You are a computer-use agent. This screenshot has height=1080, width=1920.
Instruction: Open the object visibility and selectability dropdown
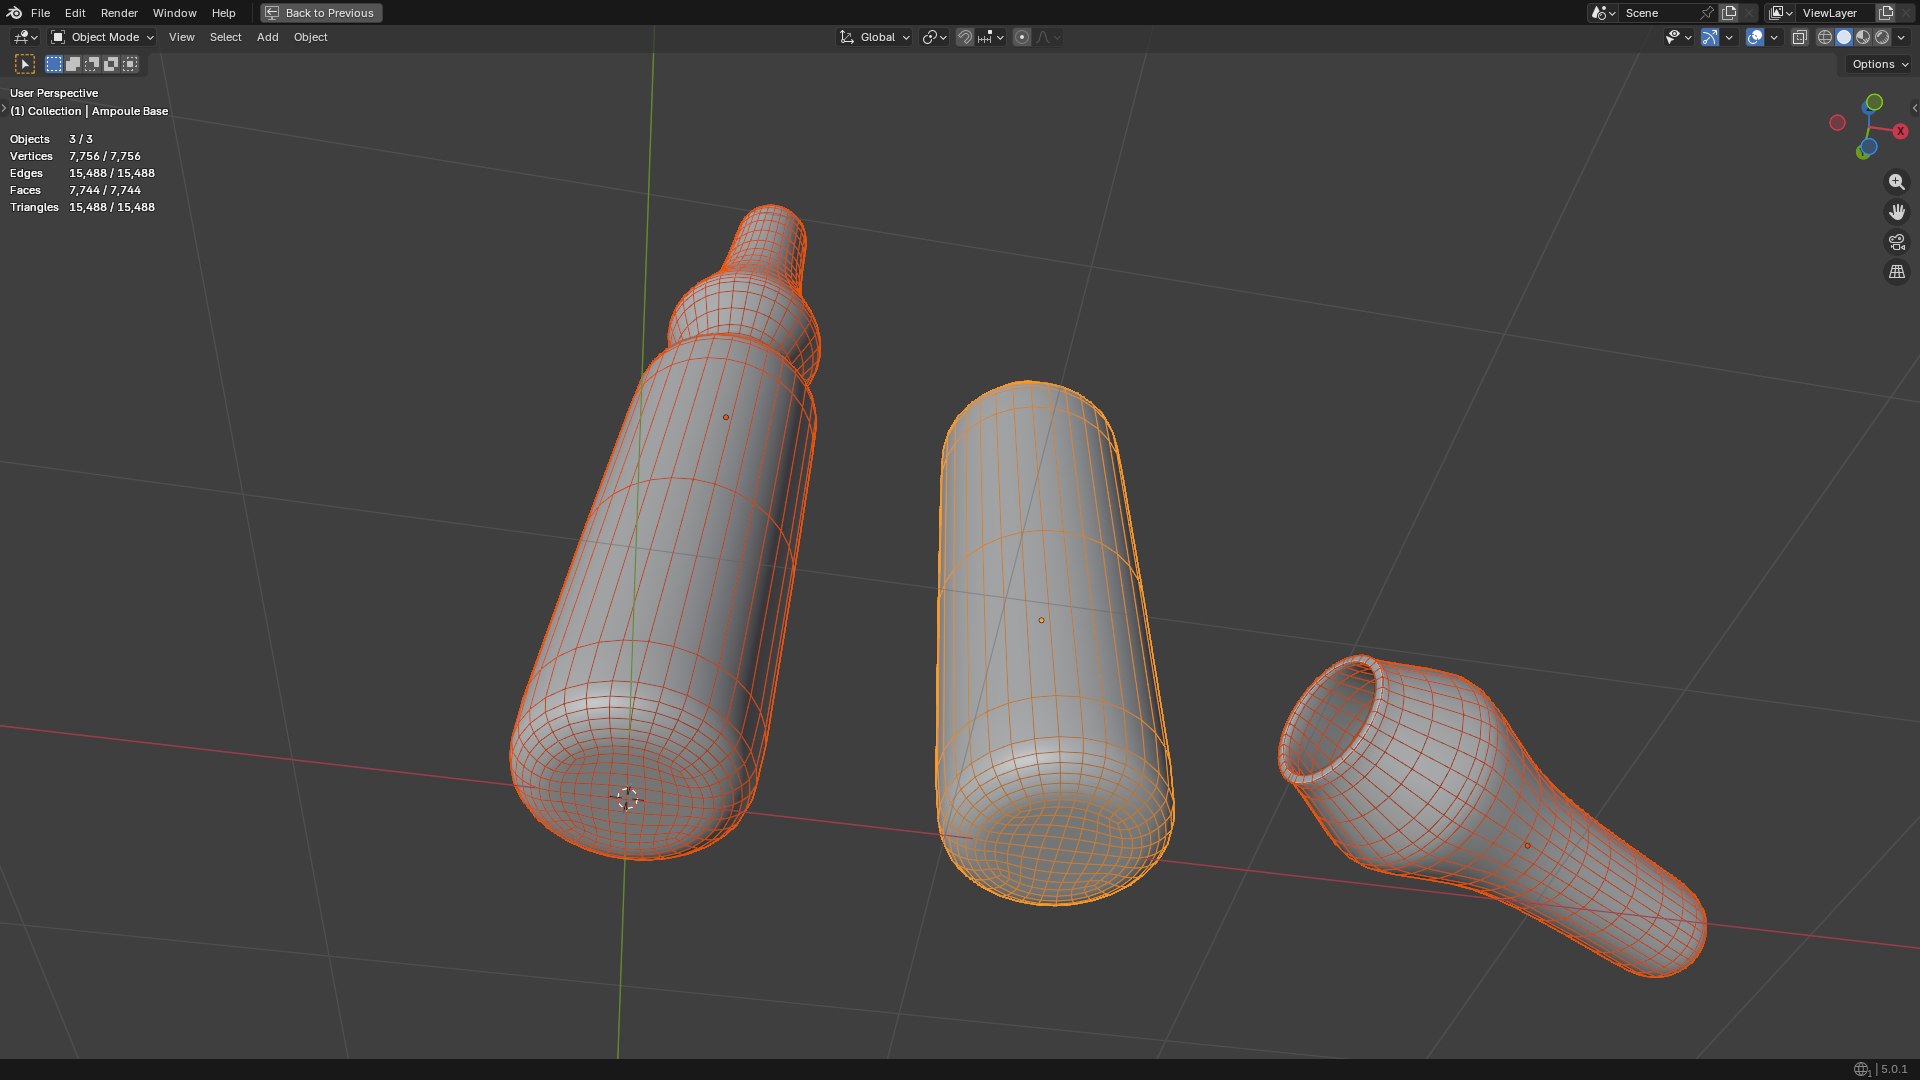(1678, 37)
